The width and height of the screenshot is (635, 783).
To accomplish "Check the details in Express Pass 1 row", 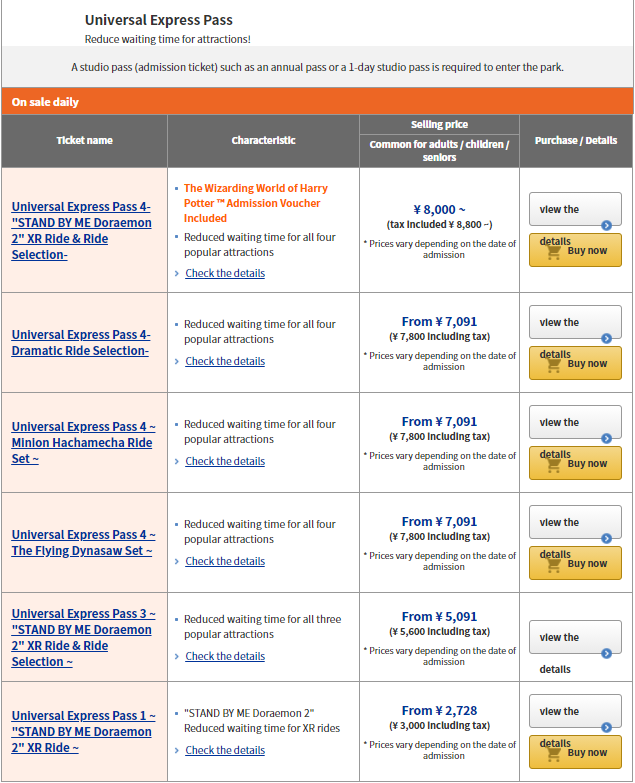I will click(x=225, y=750).
